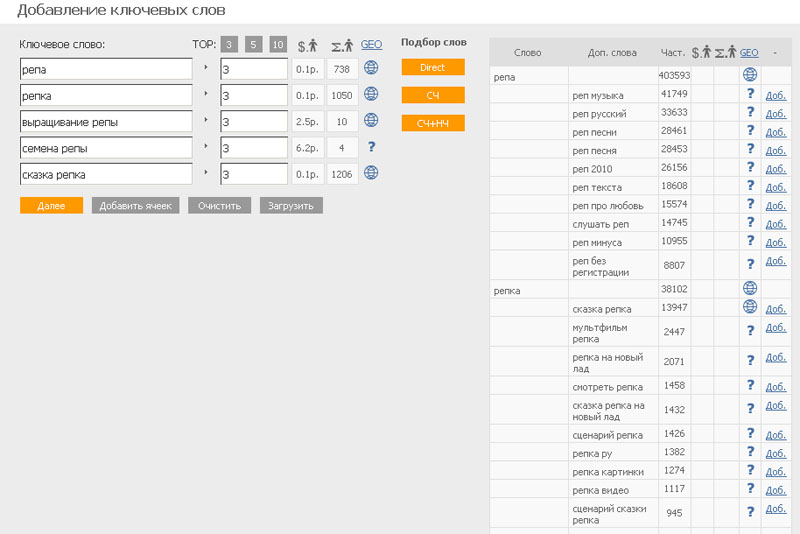
Task: Click the 6.2р. price value
Action: pyautogui.click(x=307, y=148)
